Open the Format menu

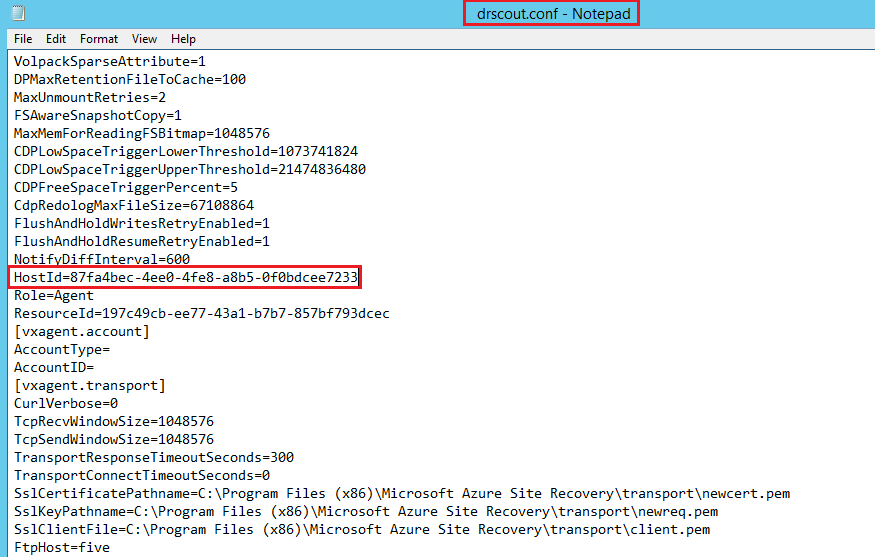[x=99, y=39]
